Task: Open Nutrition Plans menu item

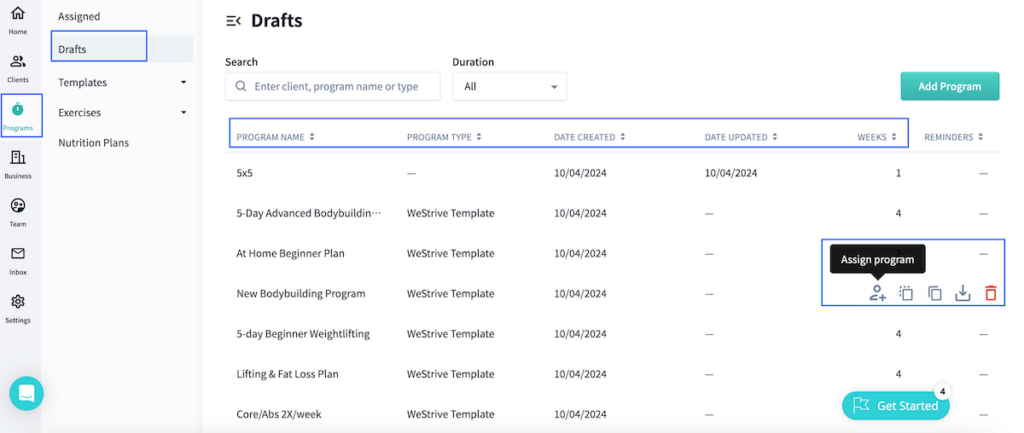Action: tap(93, 143)
